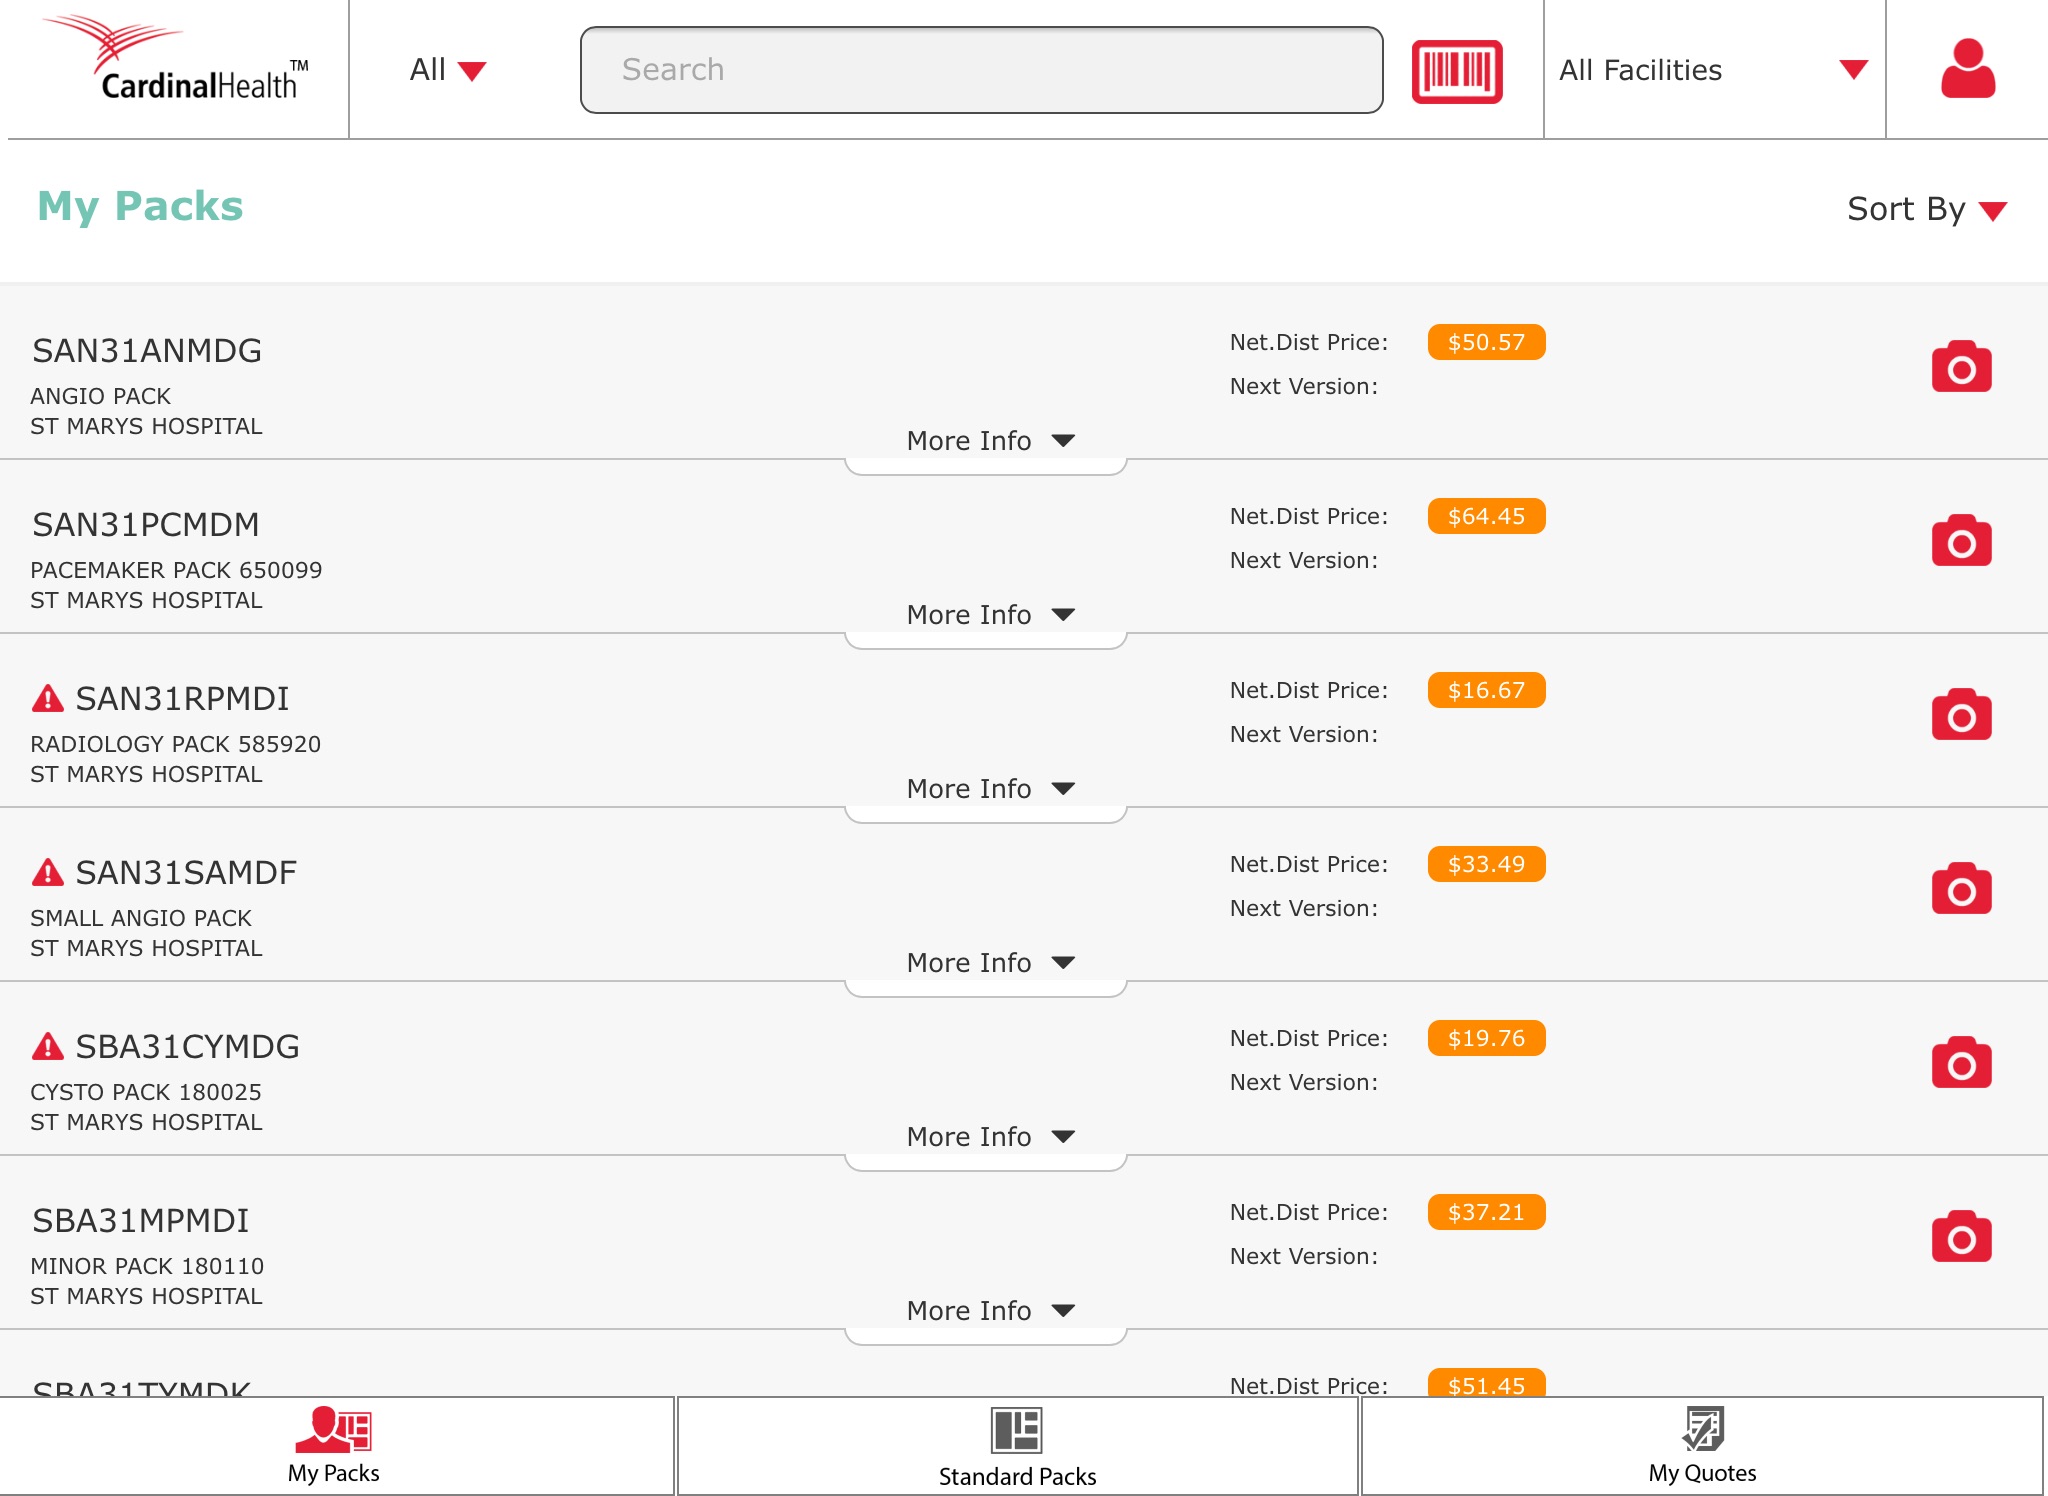Image resolution: width=2048 pixels, height=1496 pixels.
Task: Click the warning icon on SBA31CYMDG
Action: coord(48,1044)
